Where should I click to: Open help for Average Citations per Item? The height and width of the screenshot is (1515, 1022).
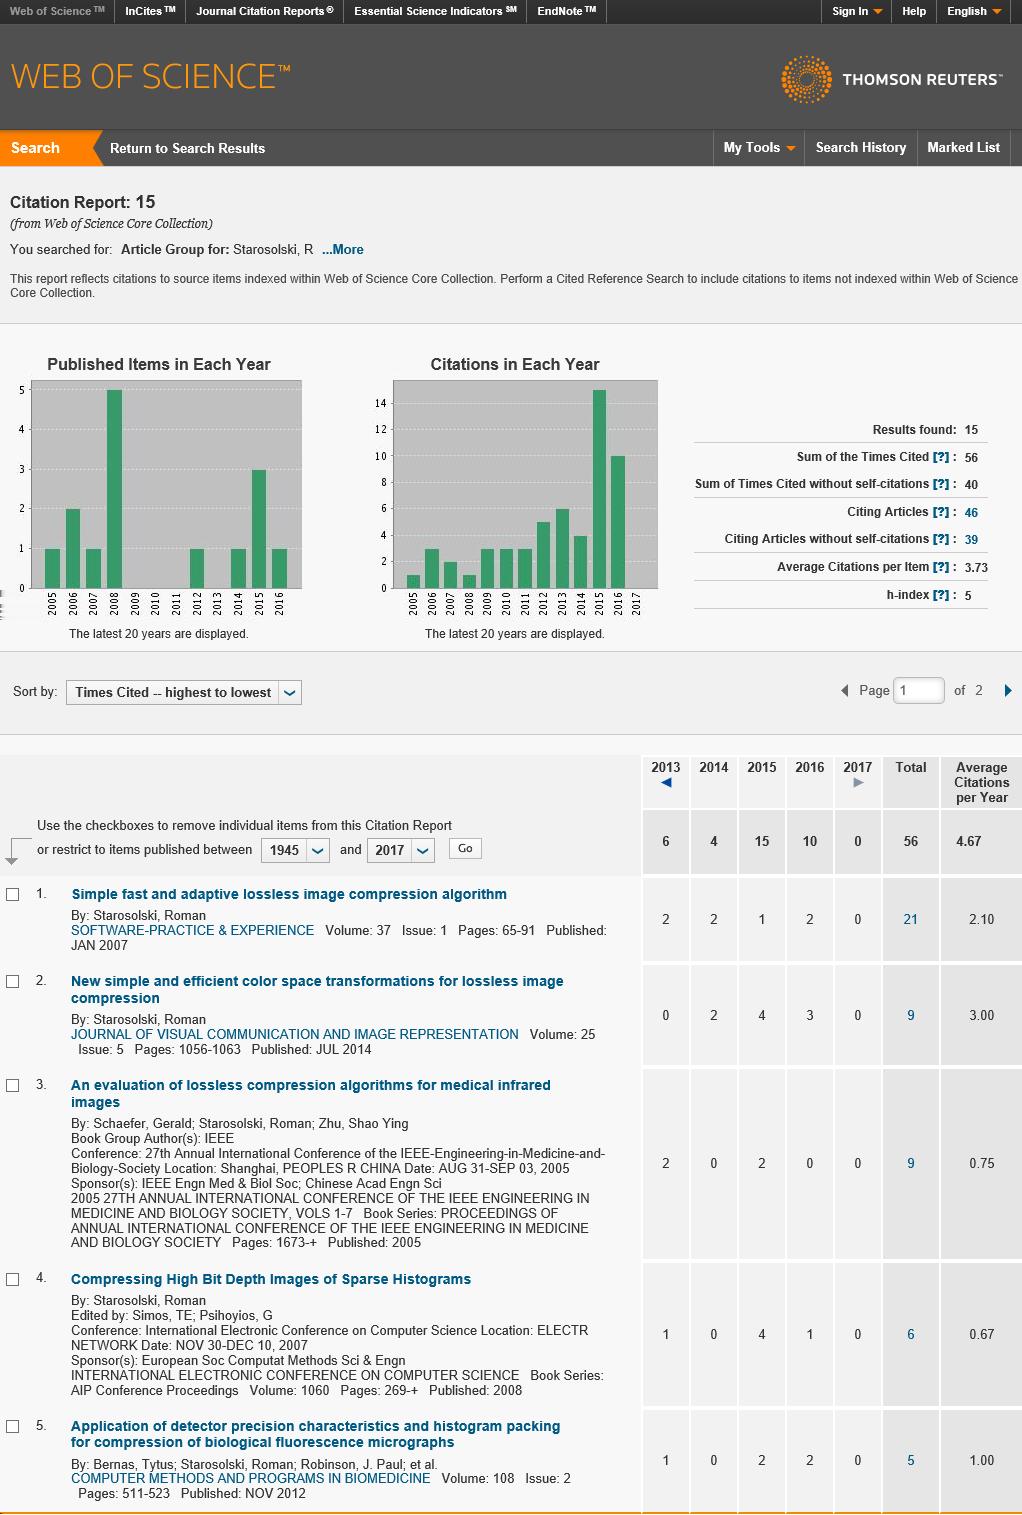click(x=941, y=567)
